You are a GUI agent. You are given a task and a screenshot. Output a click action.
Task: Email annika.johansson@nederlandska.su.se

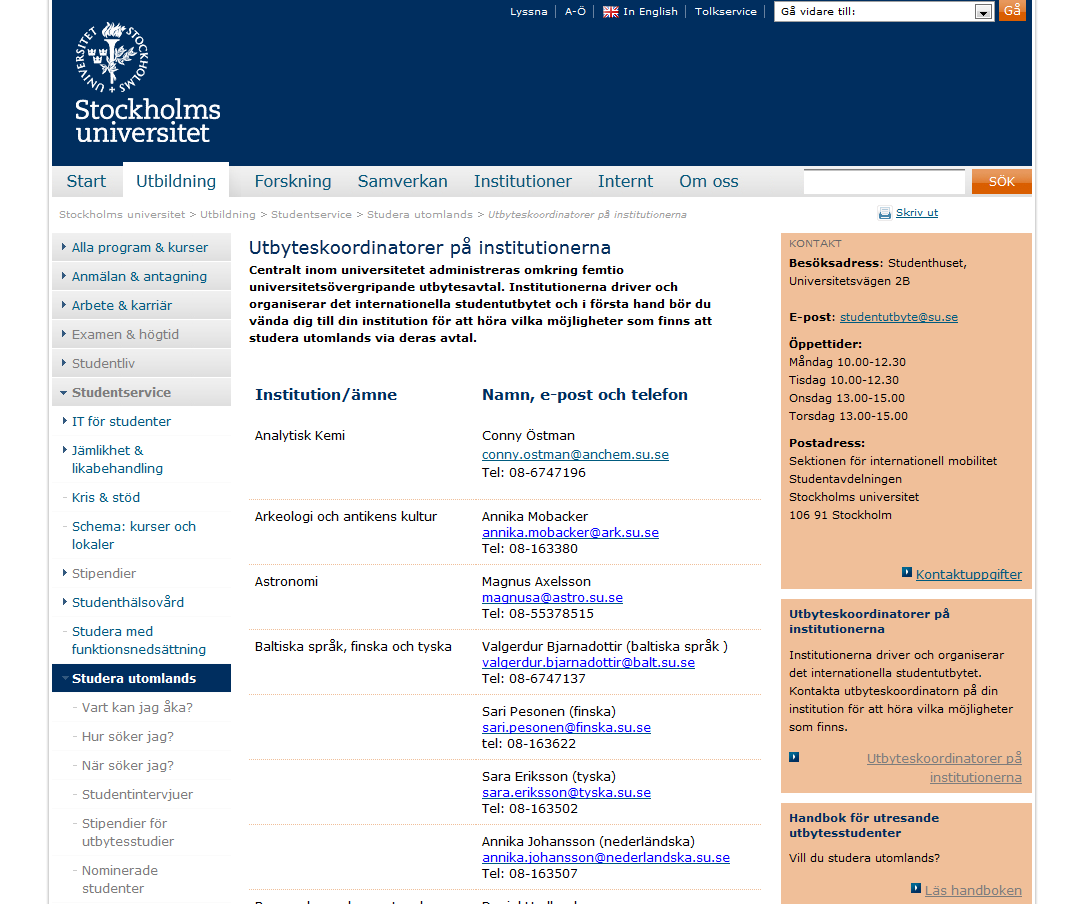[x=606, y=858]
